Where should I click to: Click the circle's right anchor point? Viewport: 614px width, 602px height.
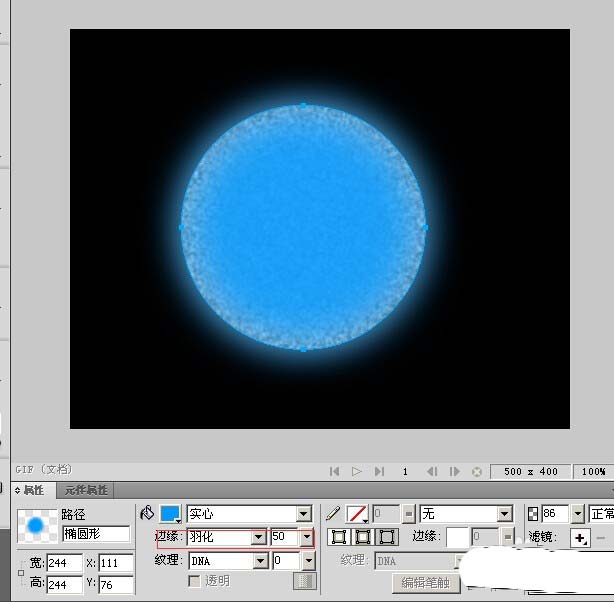pyautogui.click(x=426, y=227)
